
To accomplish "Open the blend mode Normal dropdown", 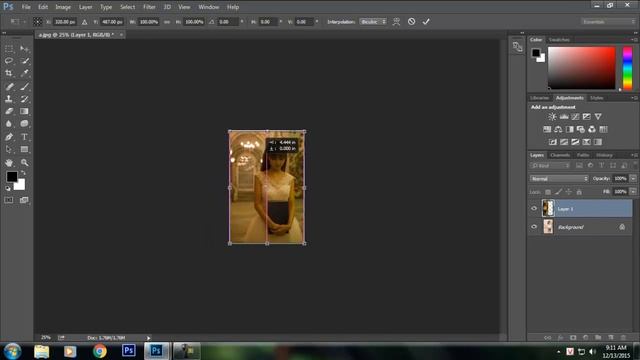I will 559,179.
